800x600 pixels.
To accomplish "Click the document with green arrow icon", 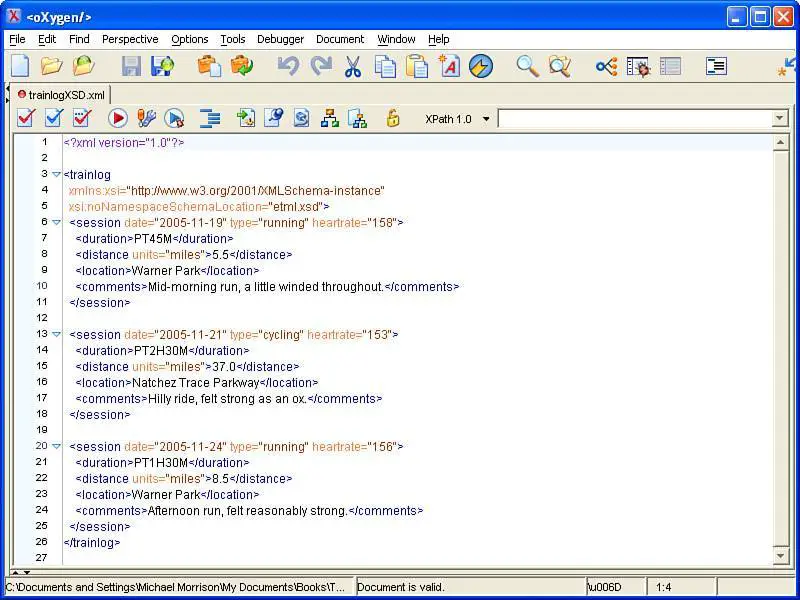I will click(246, 118).
